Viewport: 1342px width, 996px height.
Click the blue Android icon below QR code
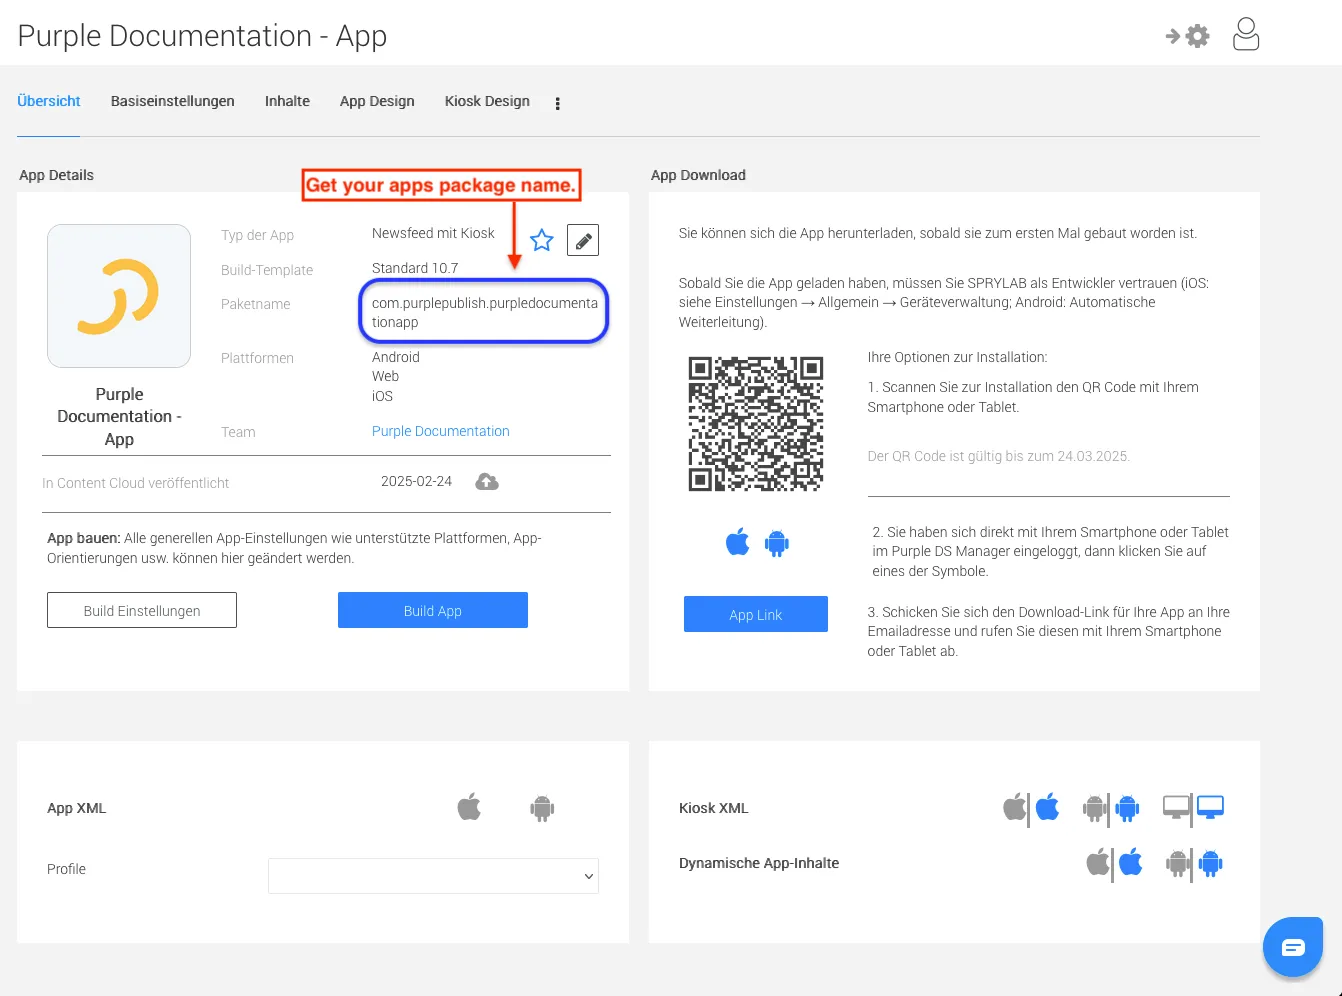(777, 543)
